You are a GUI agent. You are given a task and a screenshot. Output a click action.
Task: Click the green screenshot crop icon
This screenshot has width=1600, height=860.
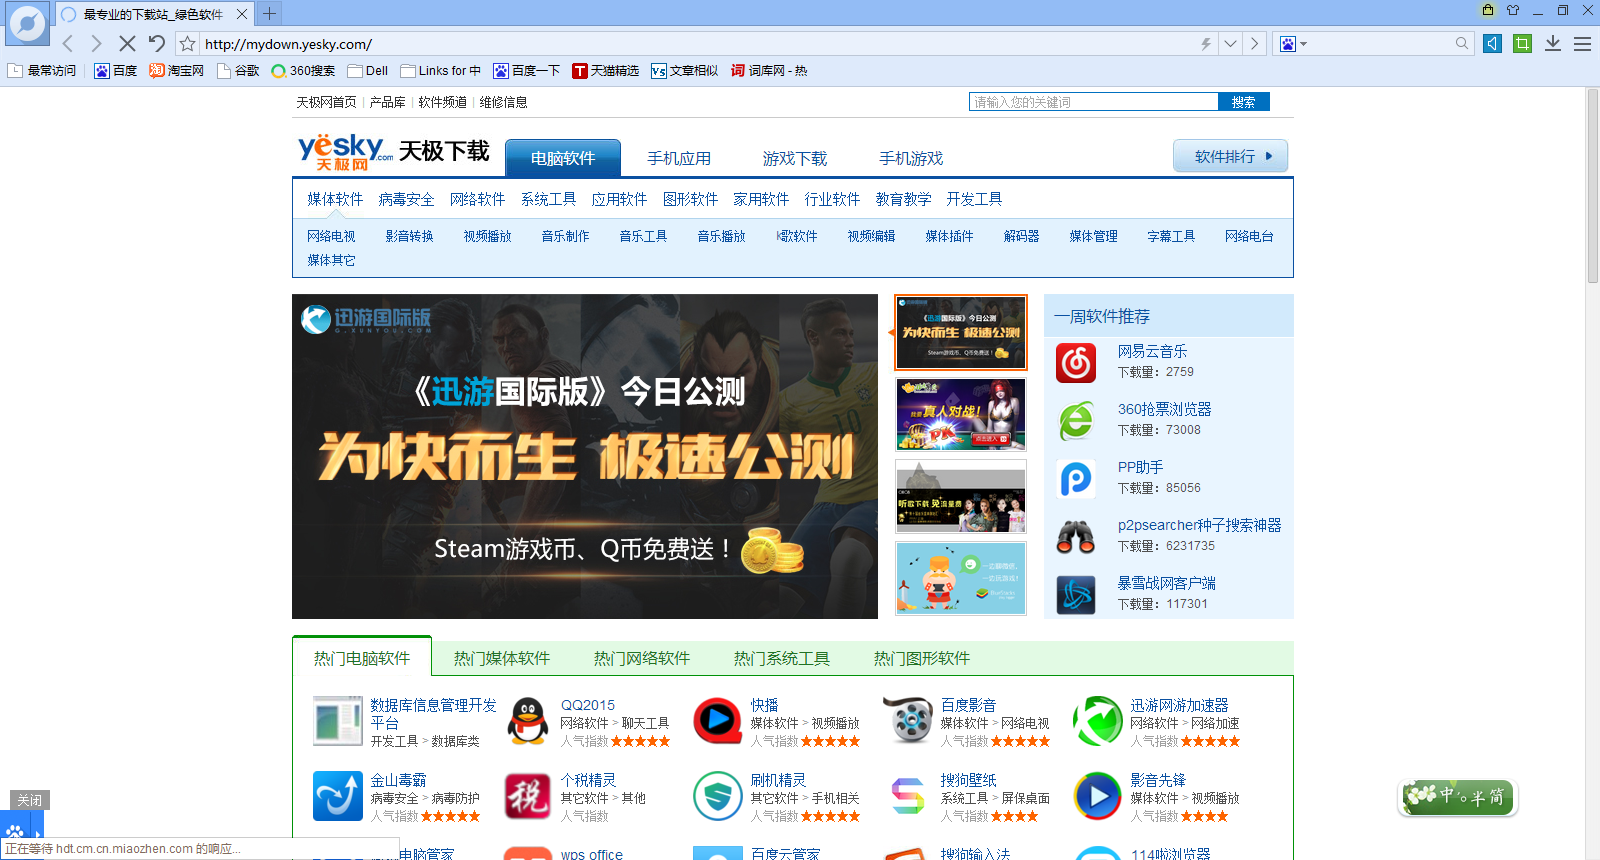pos(1522,44)
